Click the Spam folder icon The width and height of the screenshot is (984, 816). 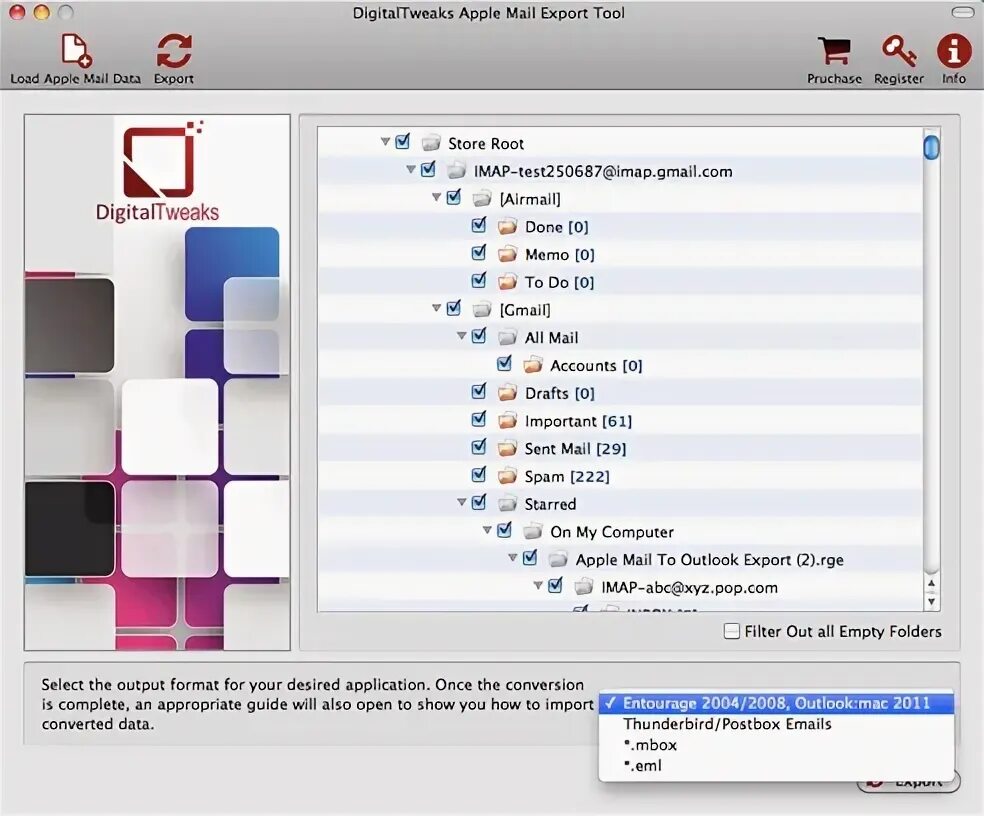pos(507,476)
